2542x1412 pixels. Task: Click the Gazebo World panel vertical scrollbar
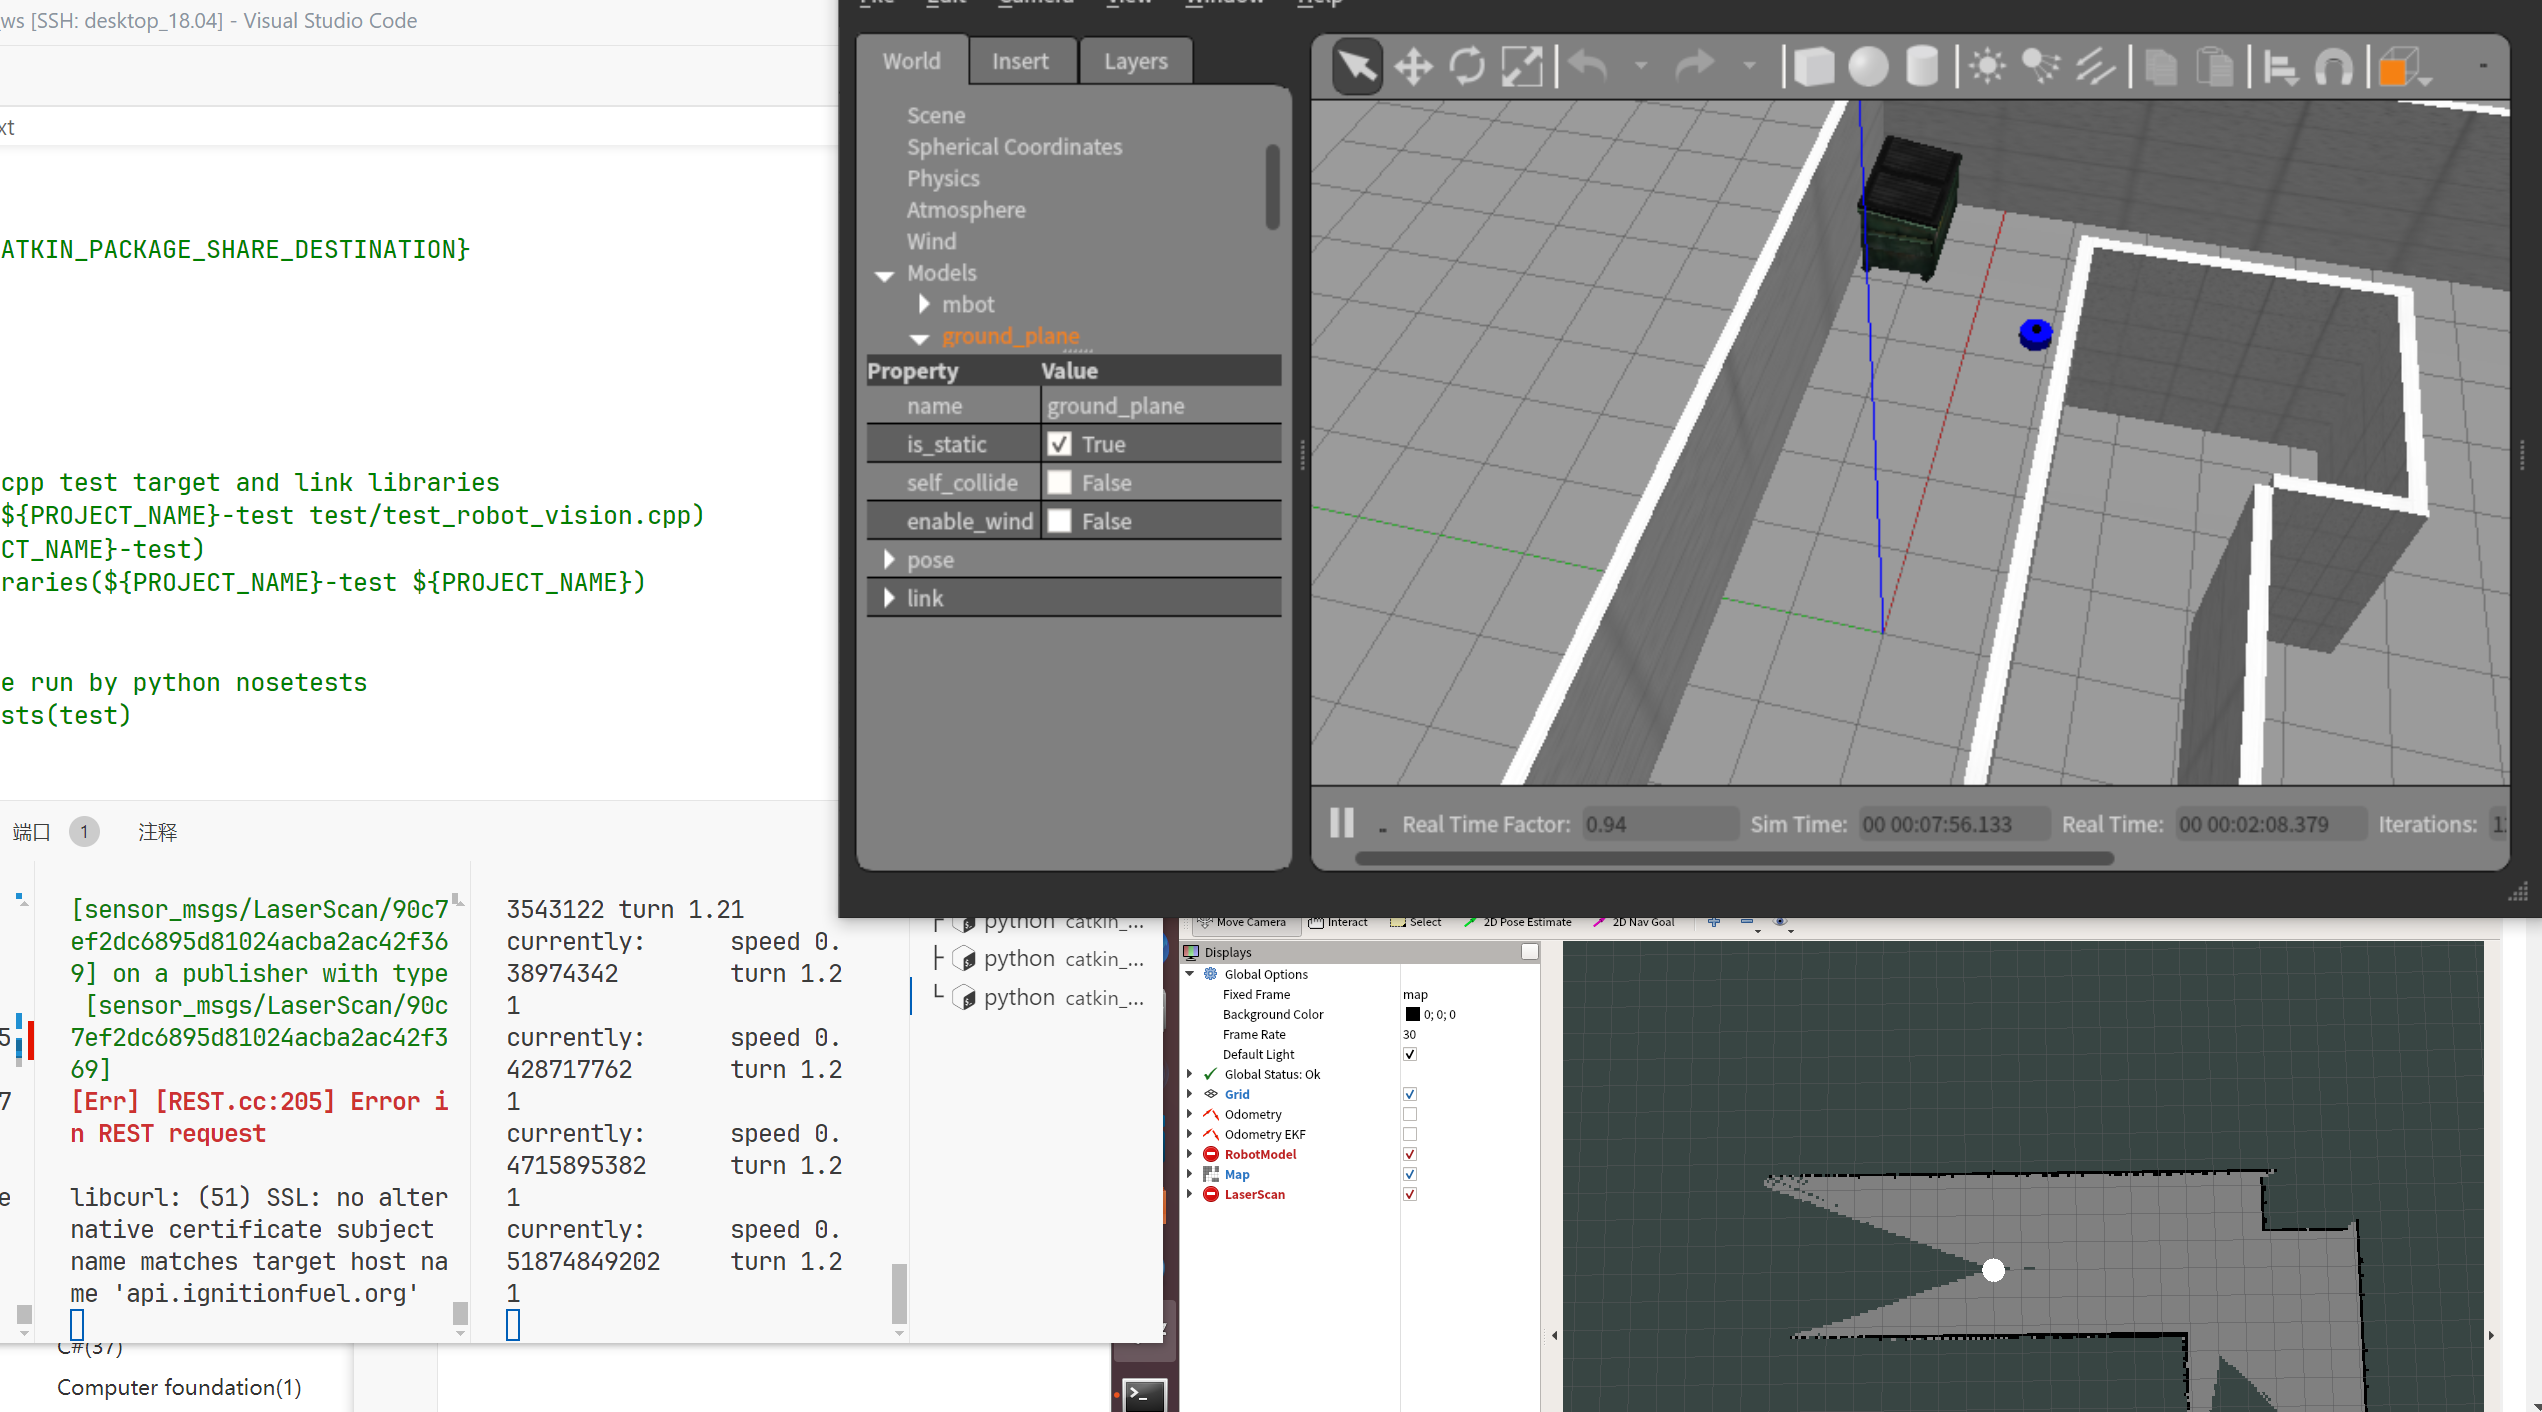(x=1272, y=187)
